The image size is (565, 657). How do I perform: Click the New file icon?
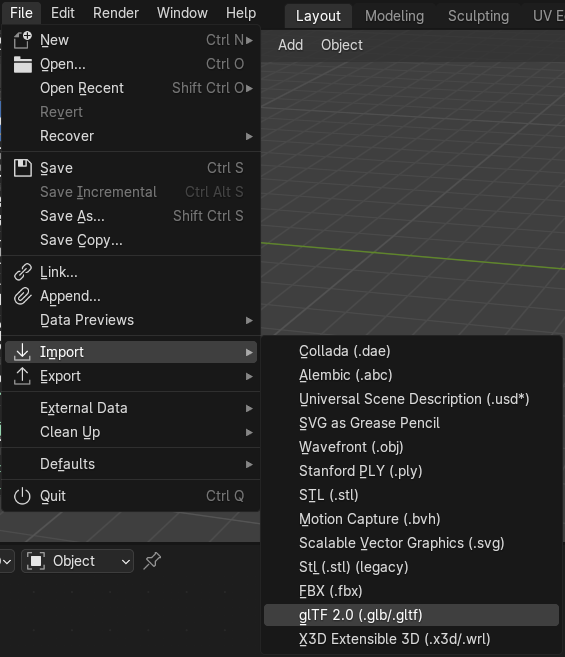tap(23, 40)
